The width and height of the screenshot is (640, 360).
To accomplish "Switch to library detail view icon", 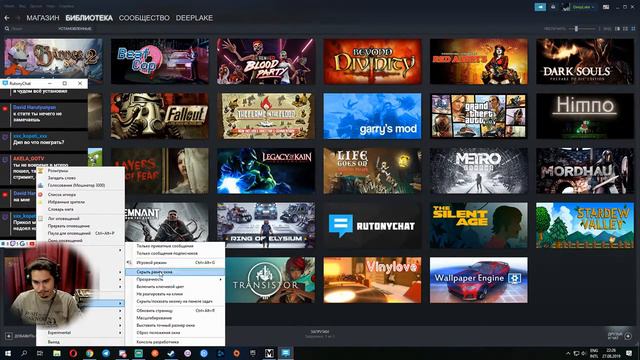I will (x=617, y=29).
